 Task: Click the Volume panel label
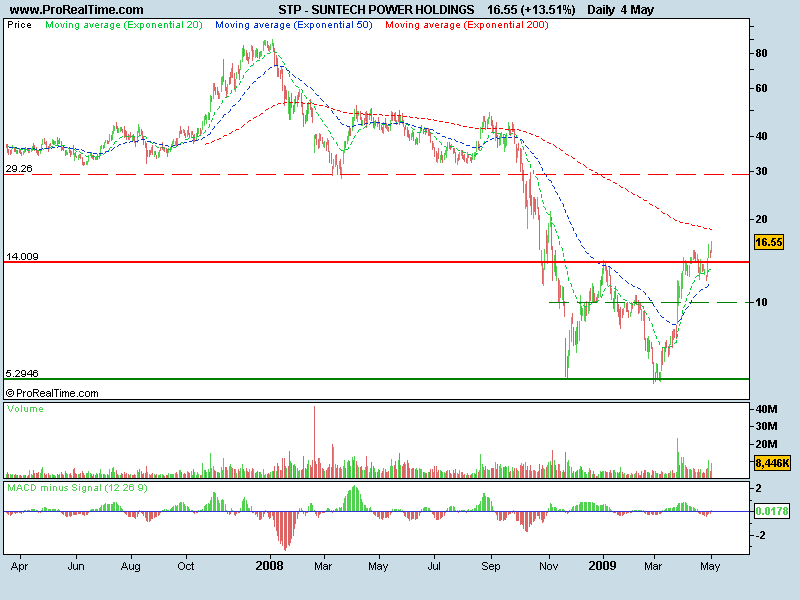(26, 409)
